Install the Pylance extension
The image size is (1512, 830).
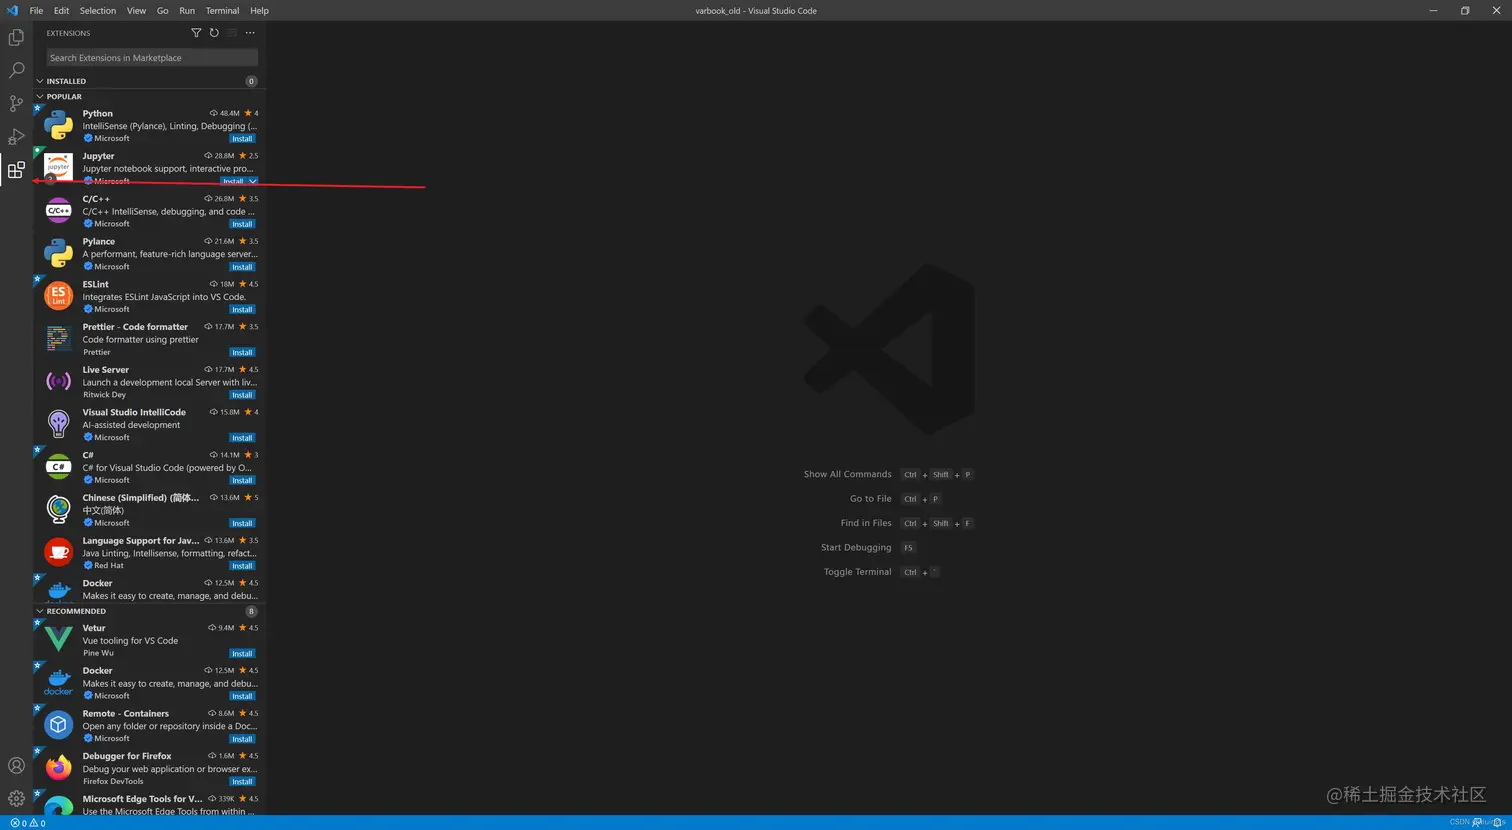(242, 267)
